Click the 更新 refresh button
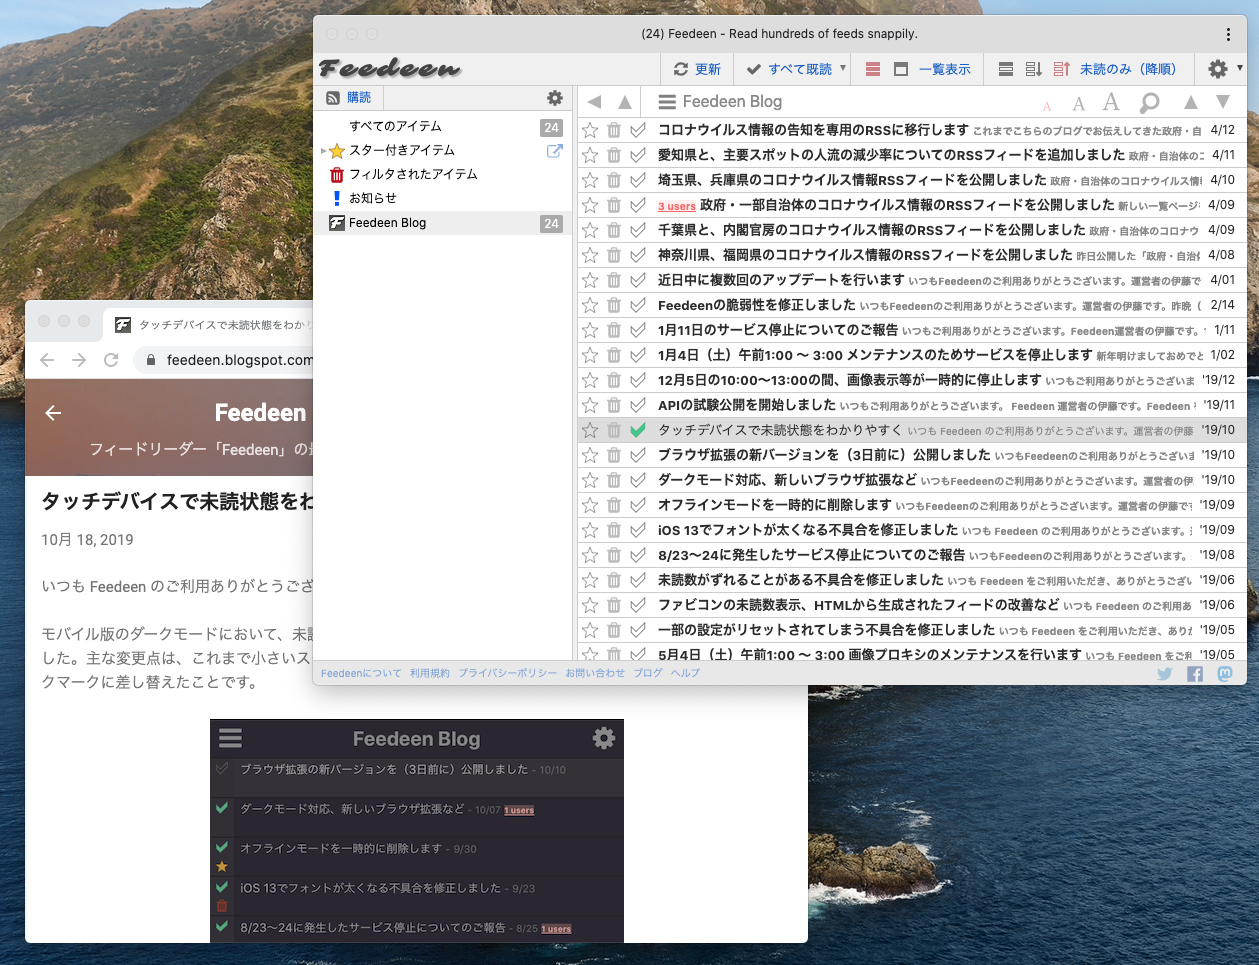 click(x=697, y=69)
